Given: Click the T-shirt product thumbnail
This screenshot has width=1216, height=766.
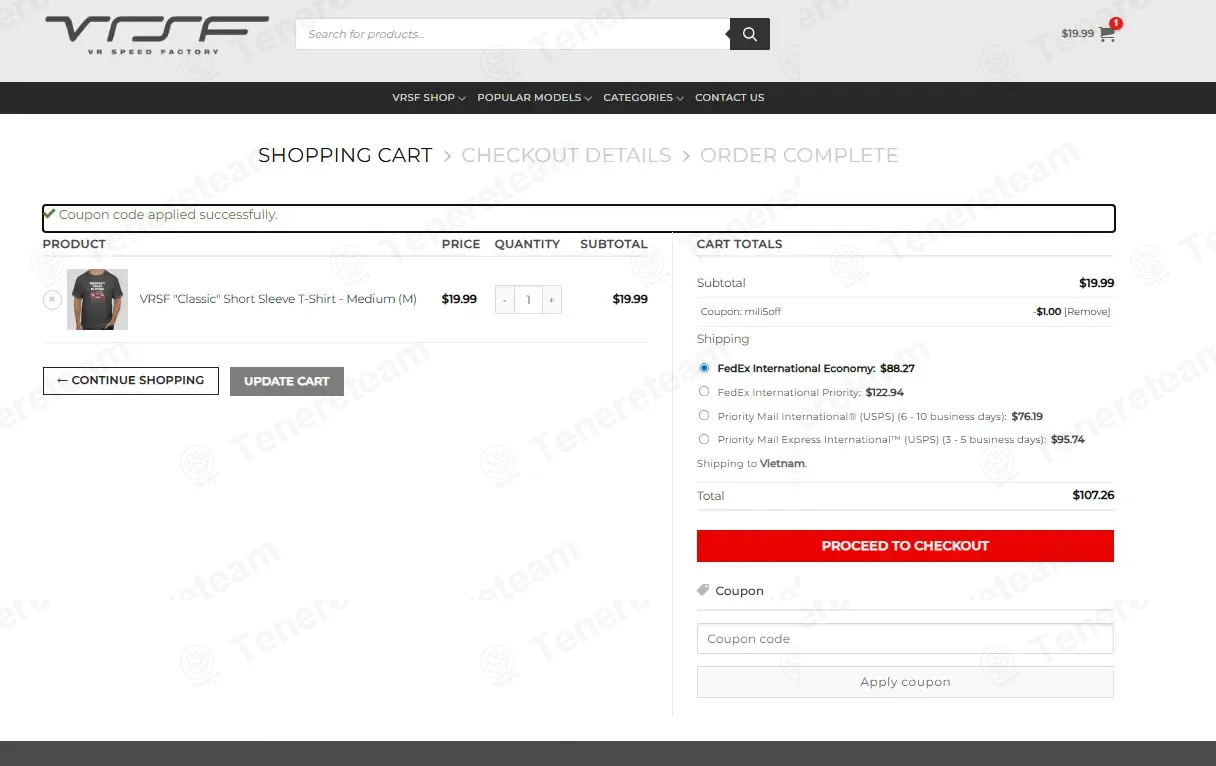Looking at the screenshot, I should pyautogui.click(x=97, y=299).
